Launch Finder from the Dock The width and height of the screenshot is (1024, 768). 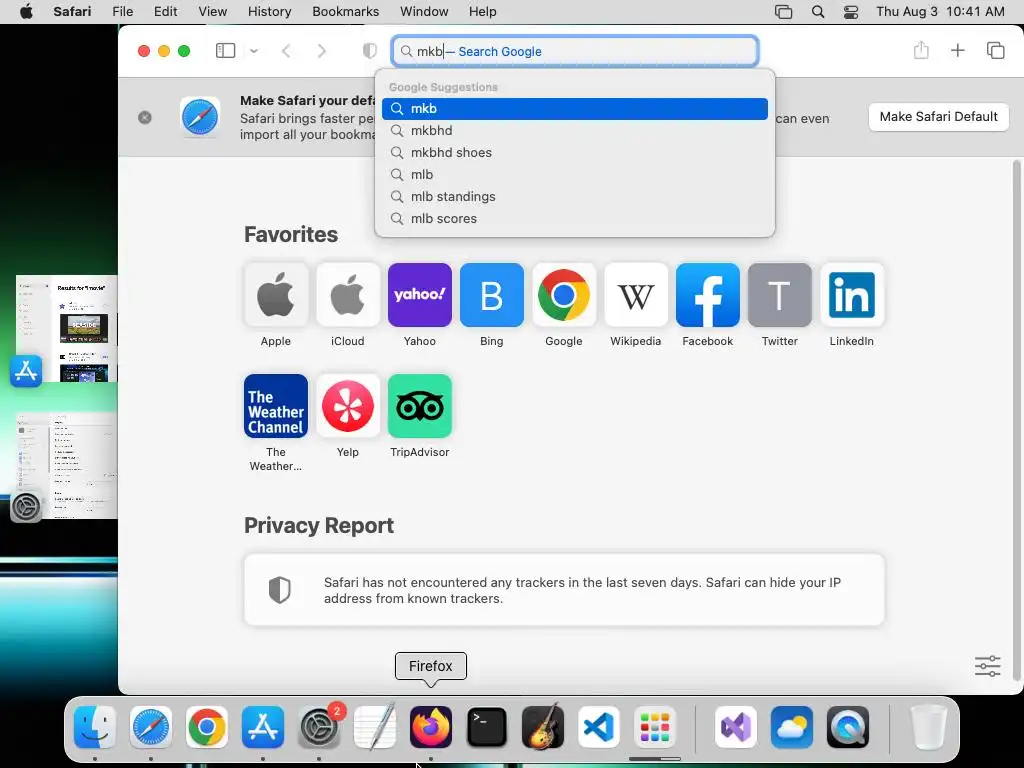95,727
